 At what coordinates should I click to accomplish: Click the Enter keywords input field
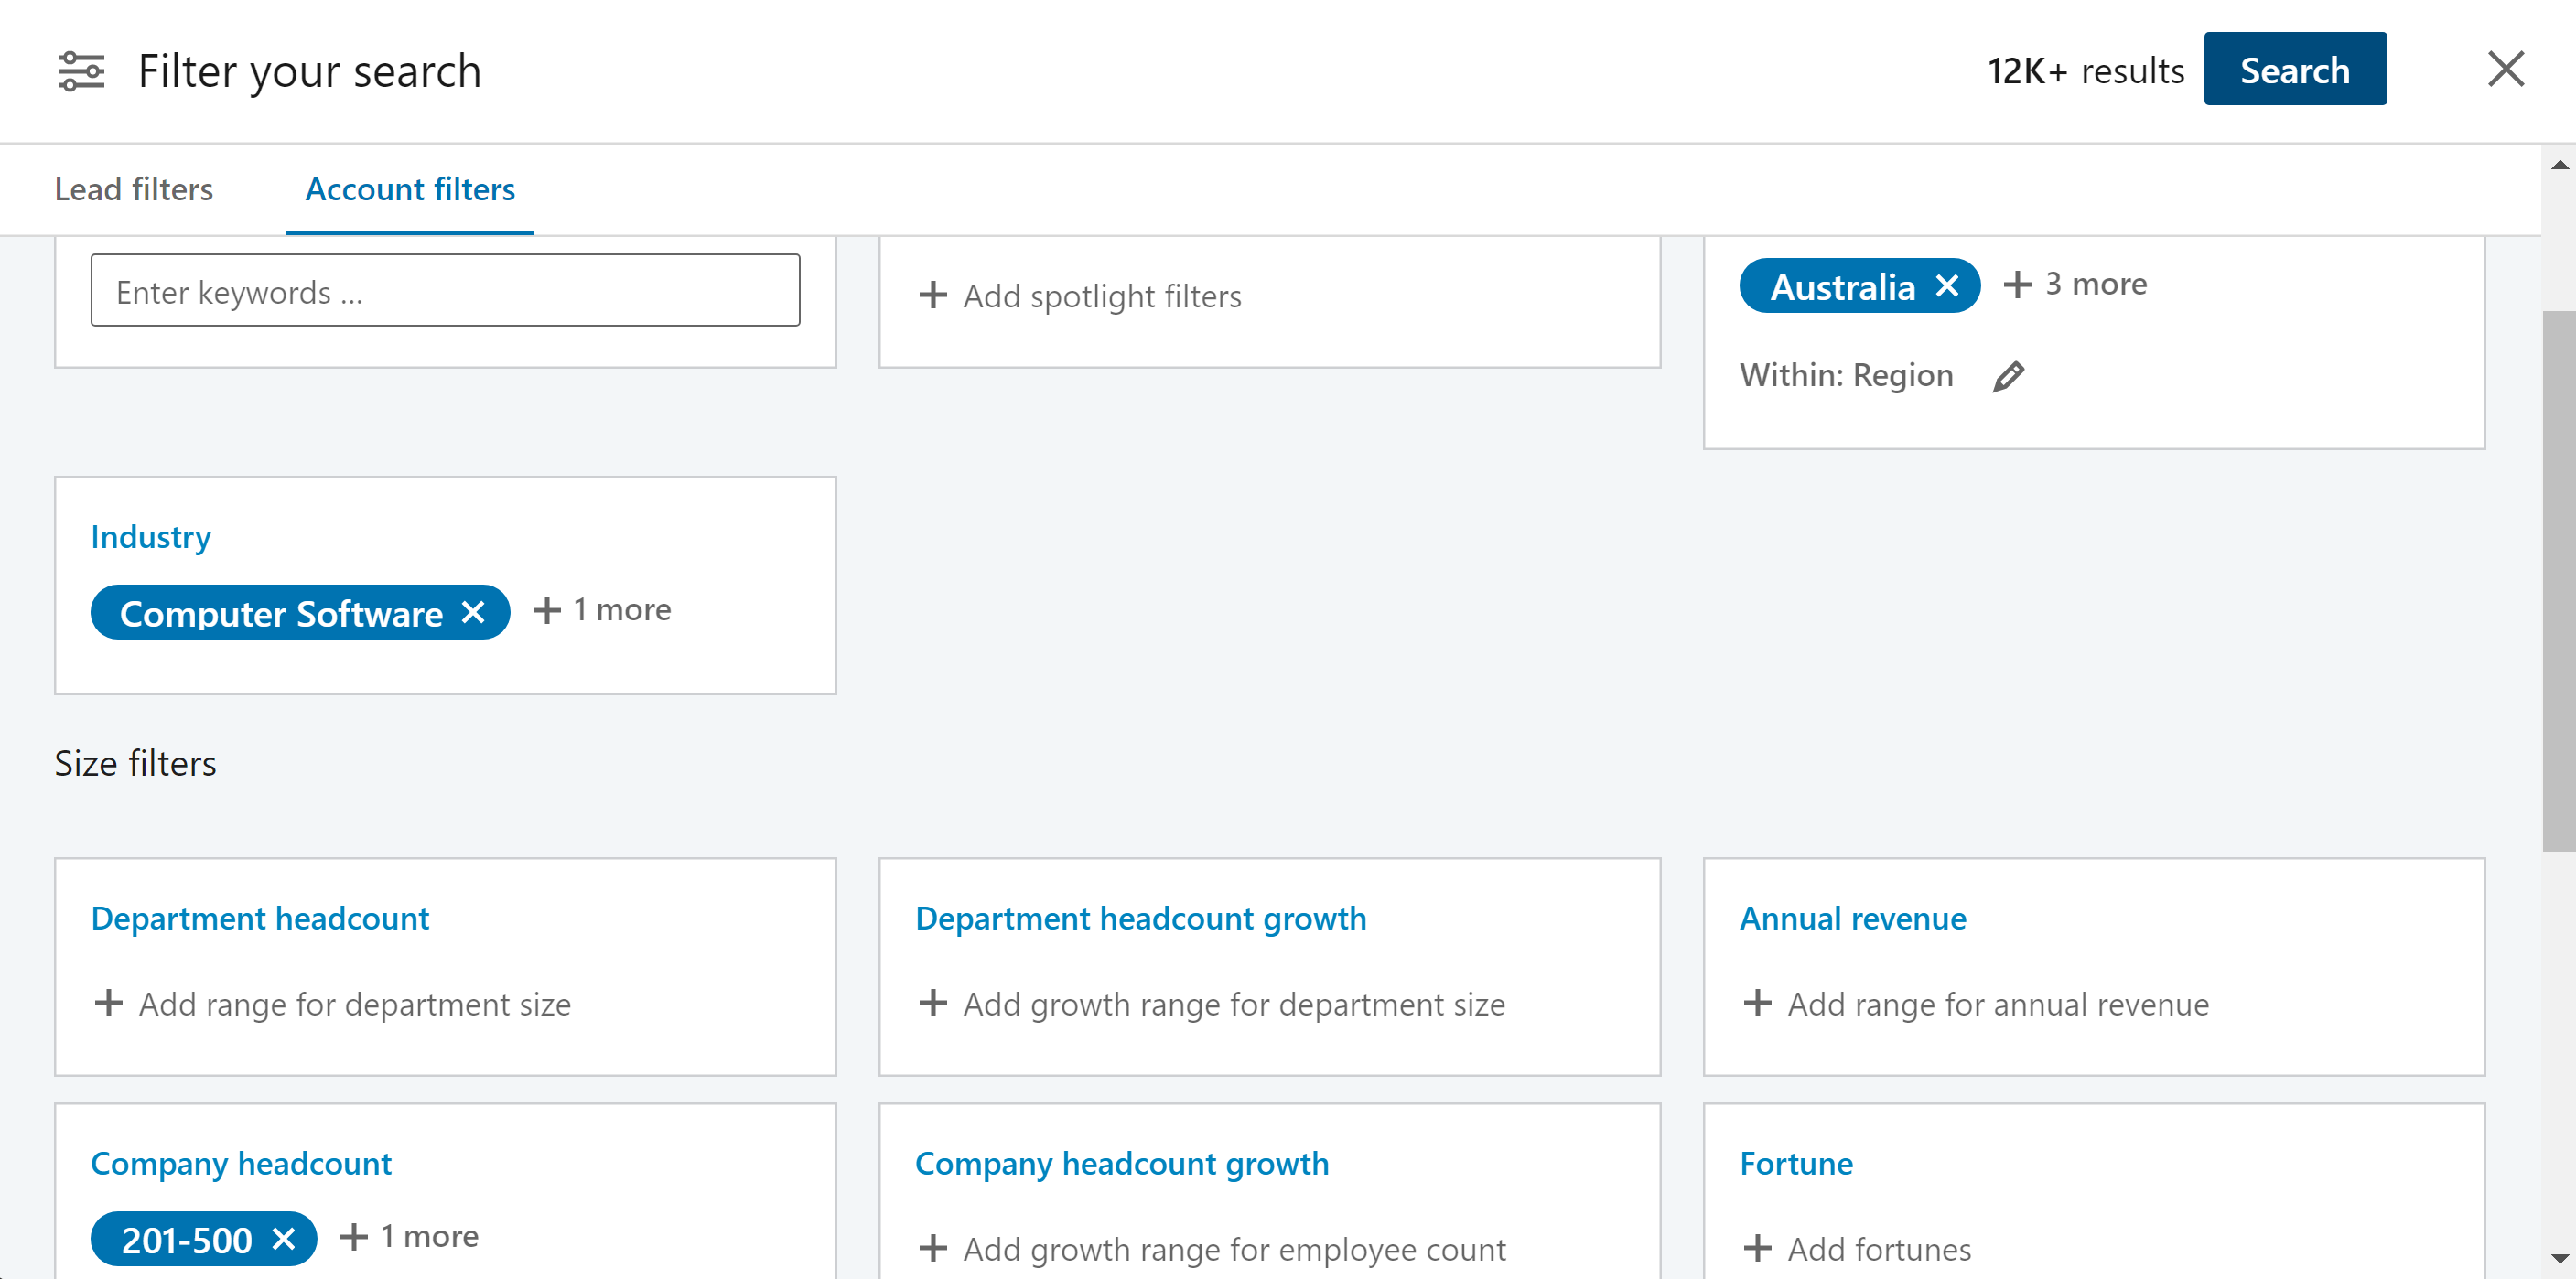[x=445, y=291]
